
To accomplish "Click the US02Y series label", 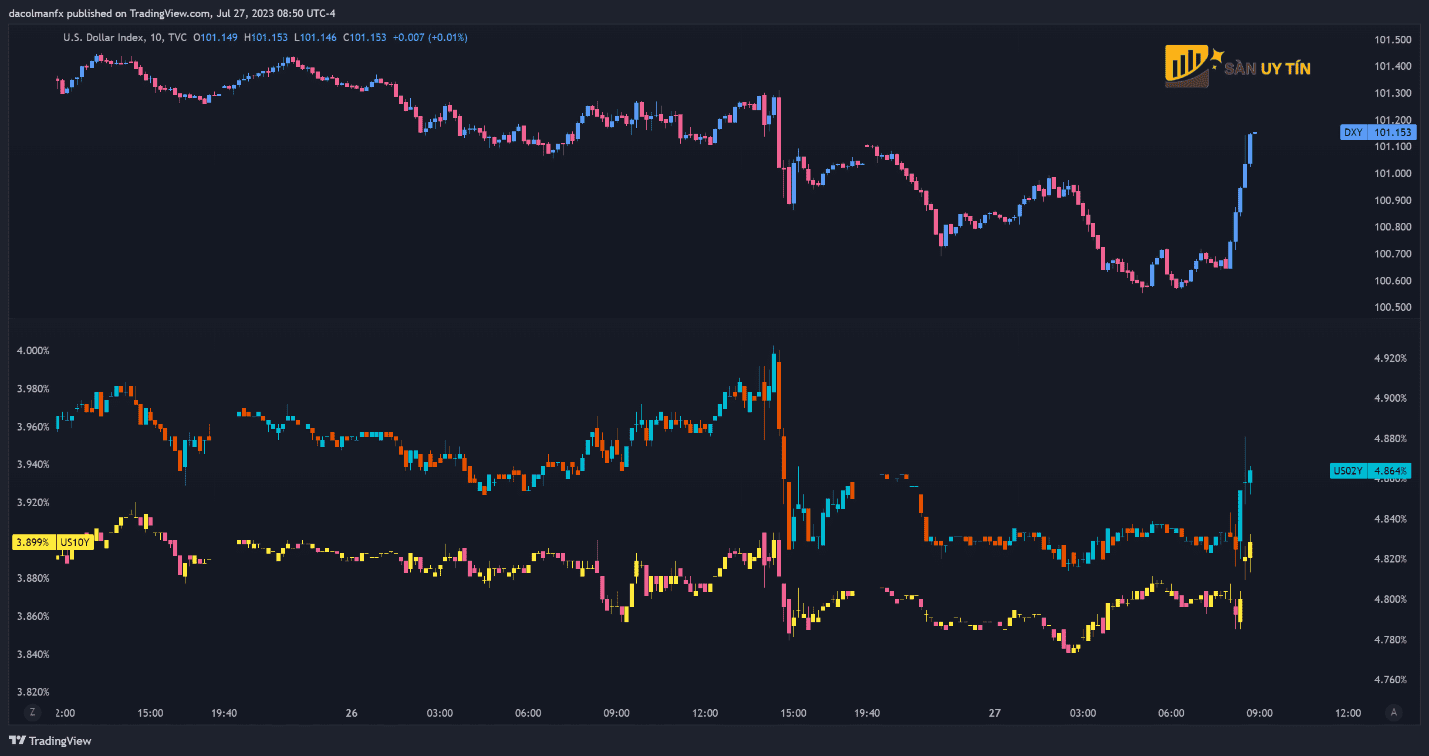I will tap(1349, 471).
